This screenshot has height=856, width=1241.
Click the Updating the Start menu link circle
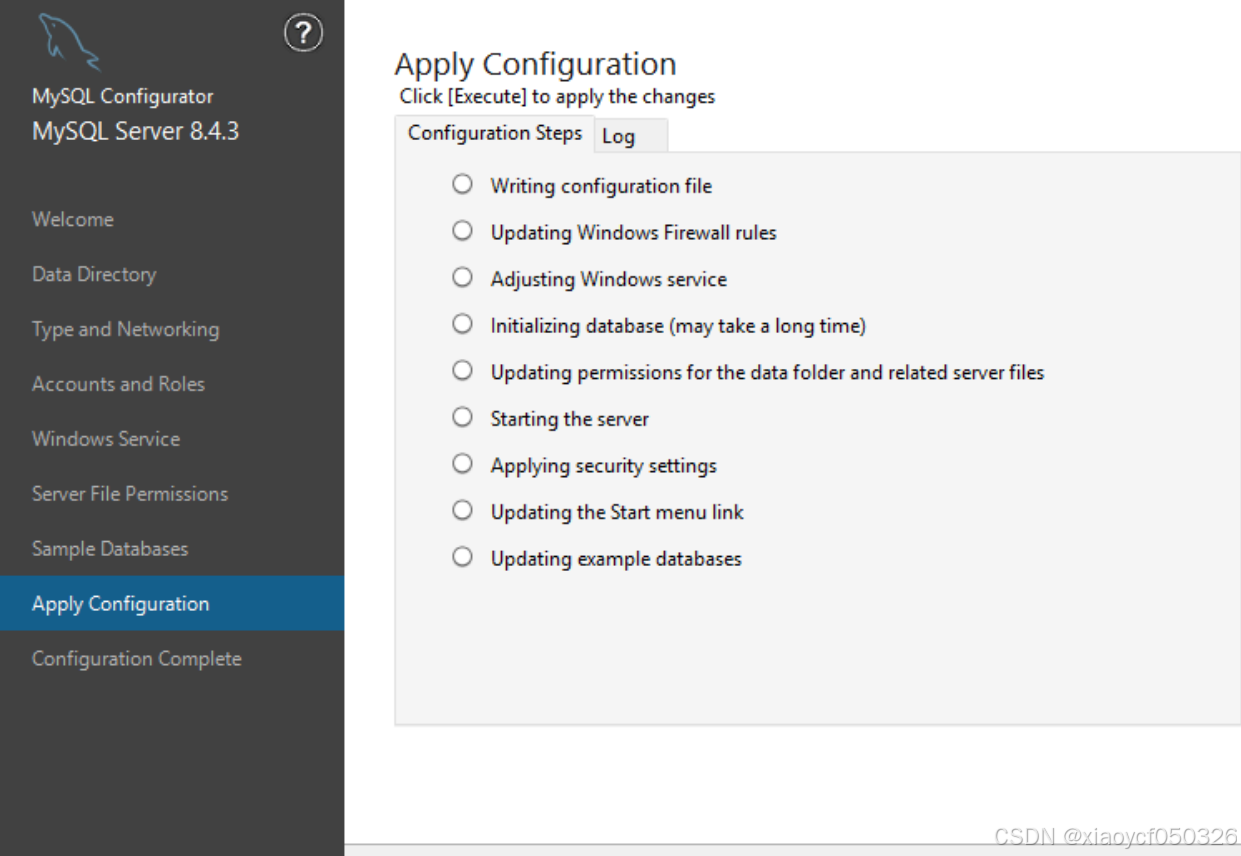point(462,510)
